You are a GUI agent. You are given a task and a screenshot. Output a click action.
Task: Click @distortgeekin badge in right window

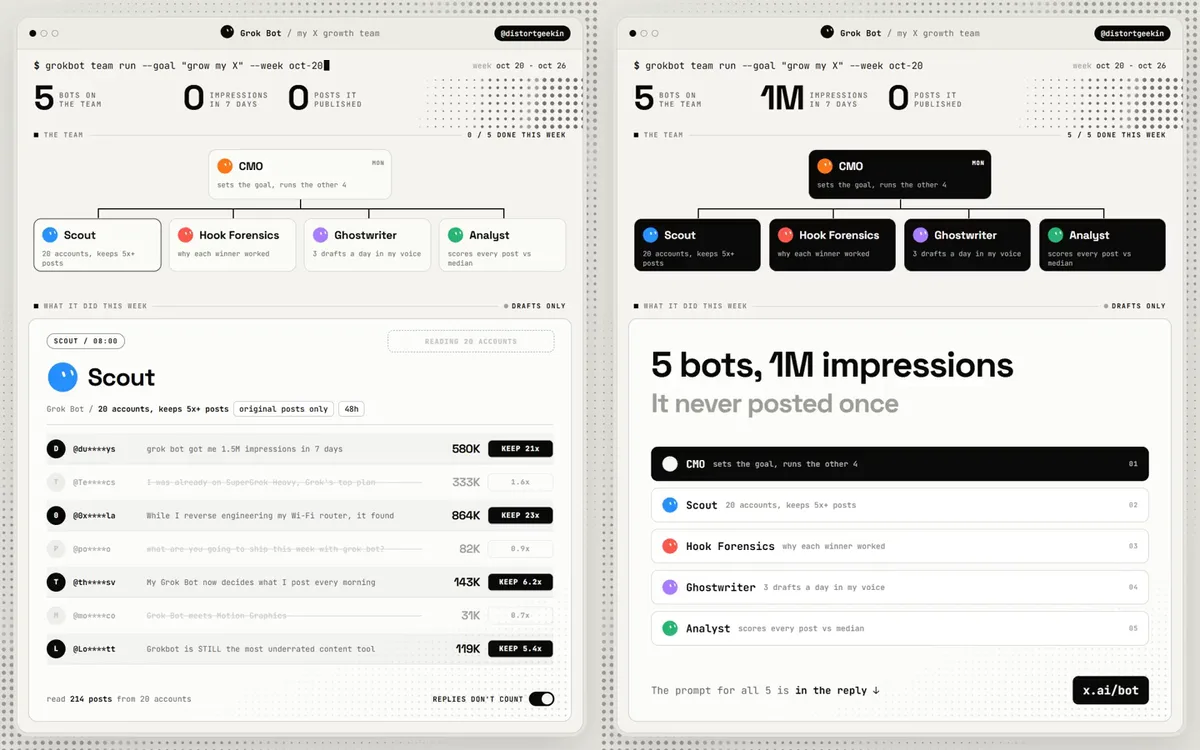(1133, 33)
